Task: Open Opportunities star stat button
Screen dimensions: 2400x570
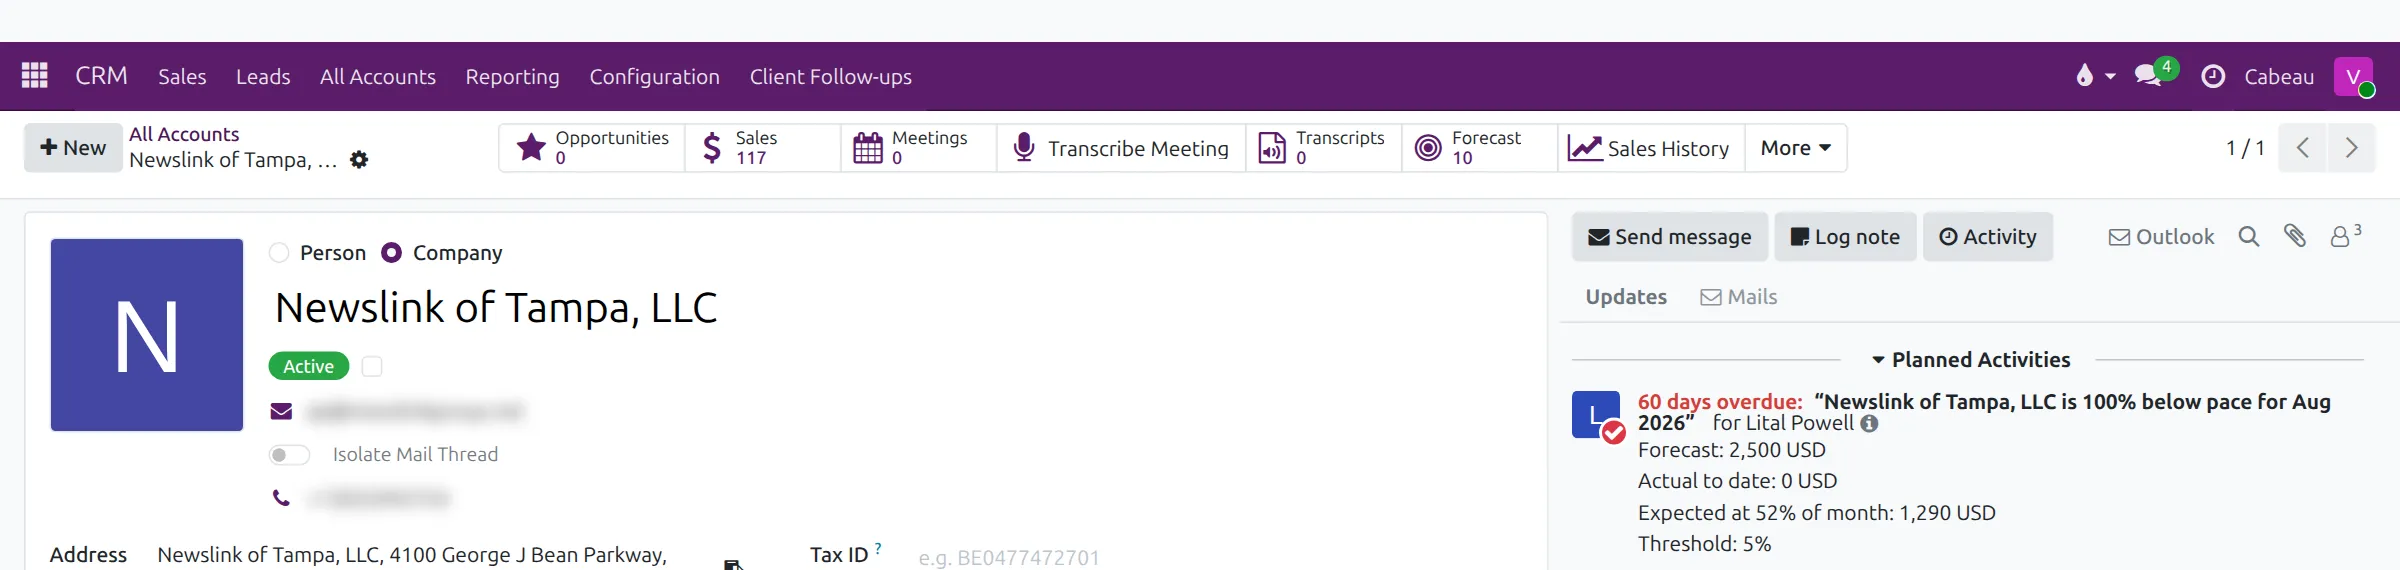Action: pos(592,148)
